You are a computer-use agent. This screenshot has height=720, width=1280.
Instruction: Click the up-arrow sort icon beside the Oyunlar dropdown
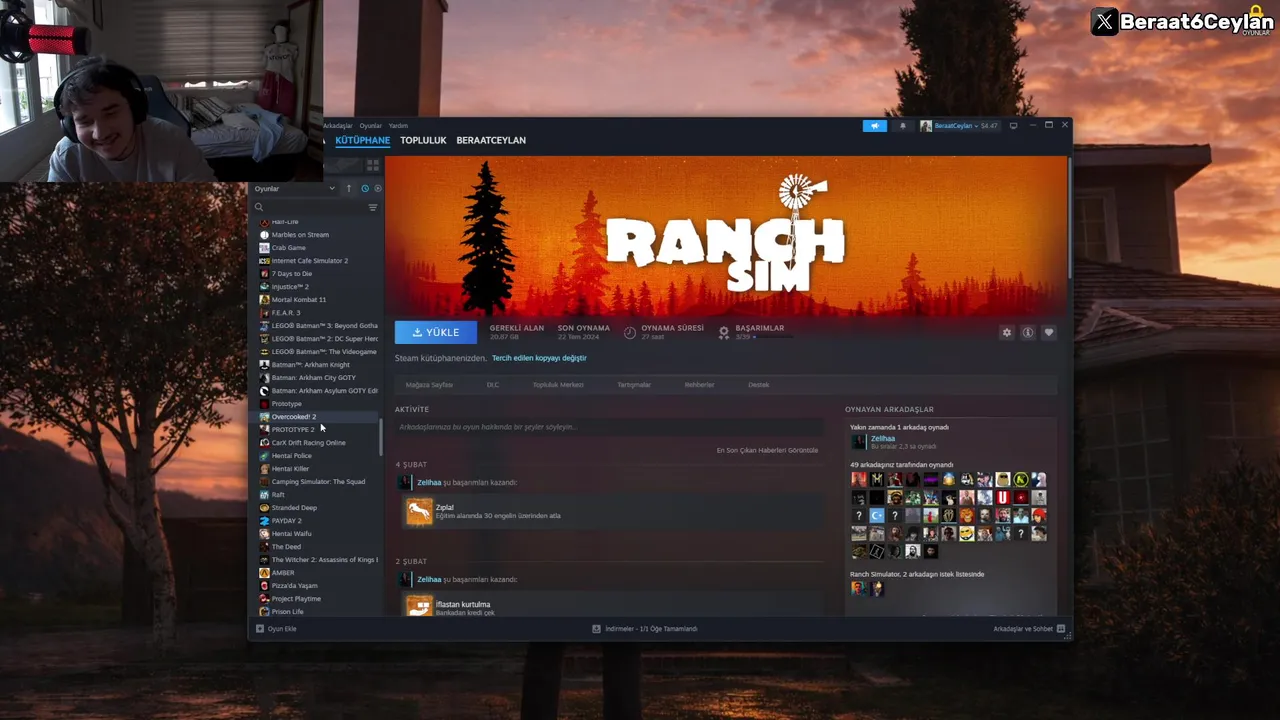(349, 189)
